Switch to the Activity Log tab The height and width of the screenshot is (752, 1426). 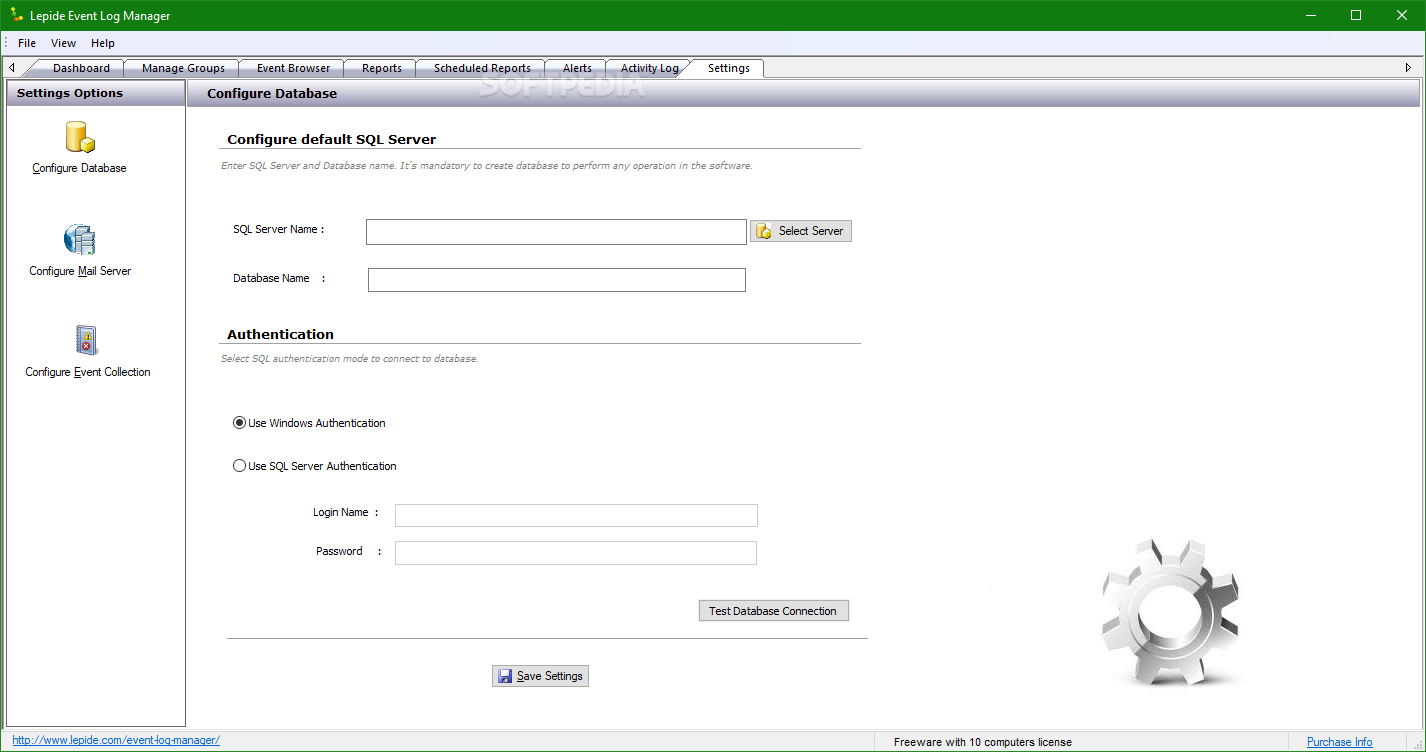tap(649, 68)
